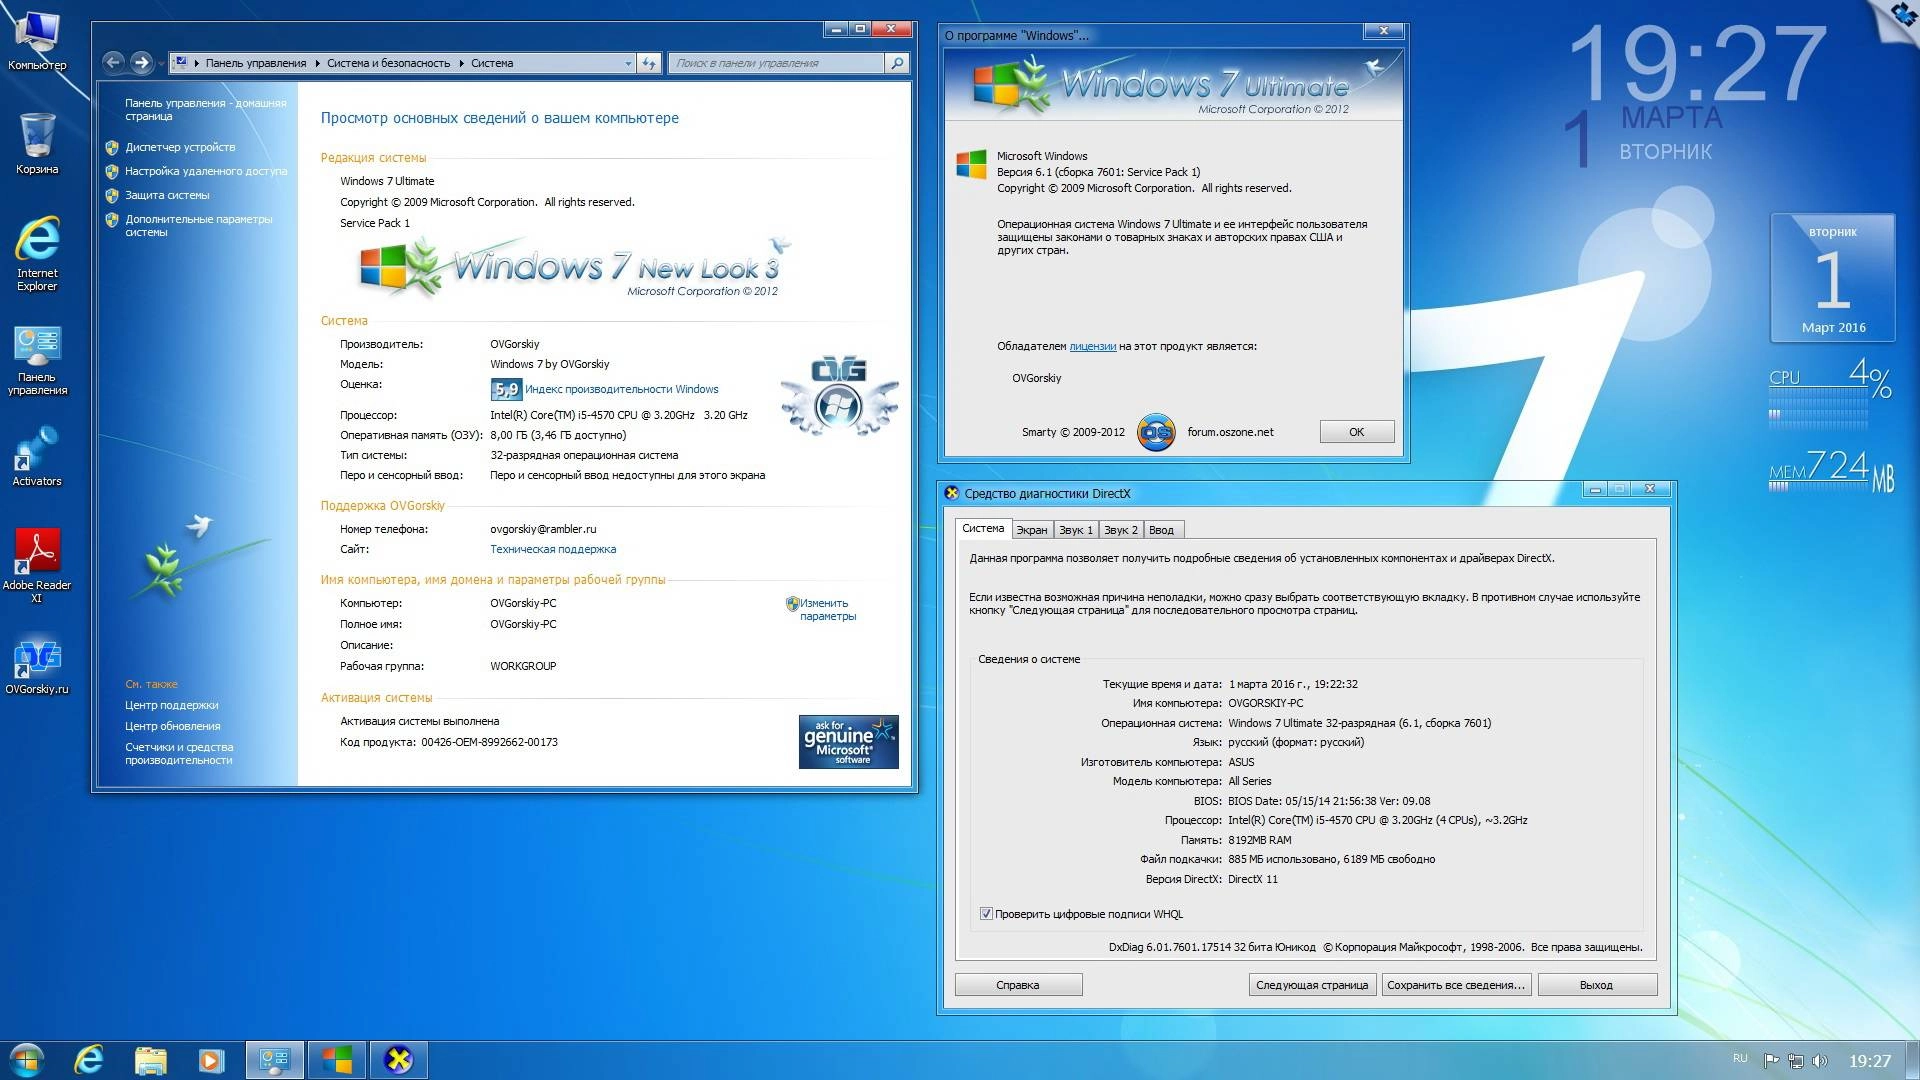Open the Диспетчер устройств link
Image resolution: width=1920 pixels, height=1080 pixels.
(180, 147)
